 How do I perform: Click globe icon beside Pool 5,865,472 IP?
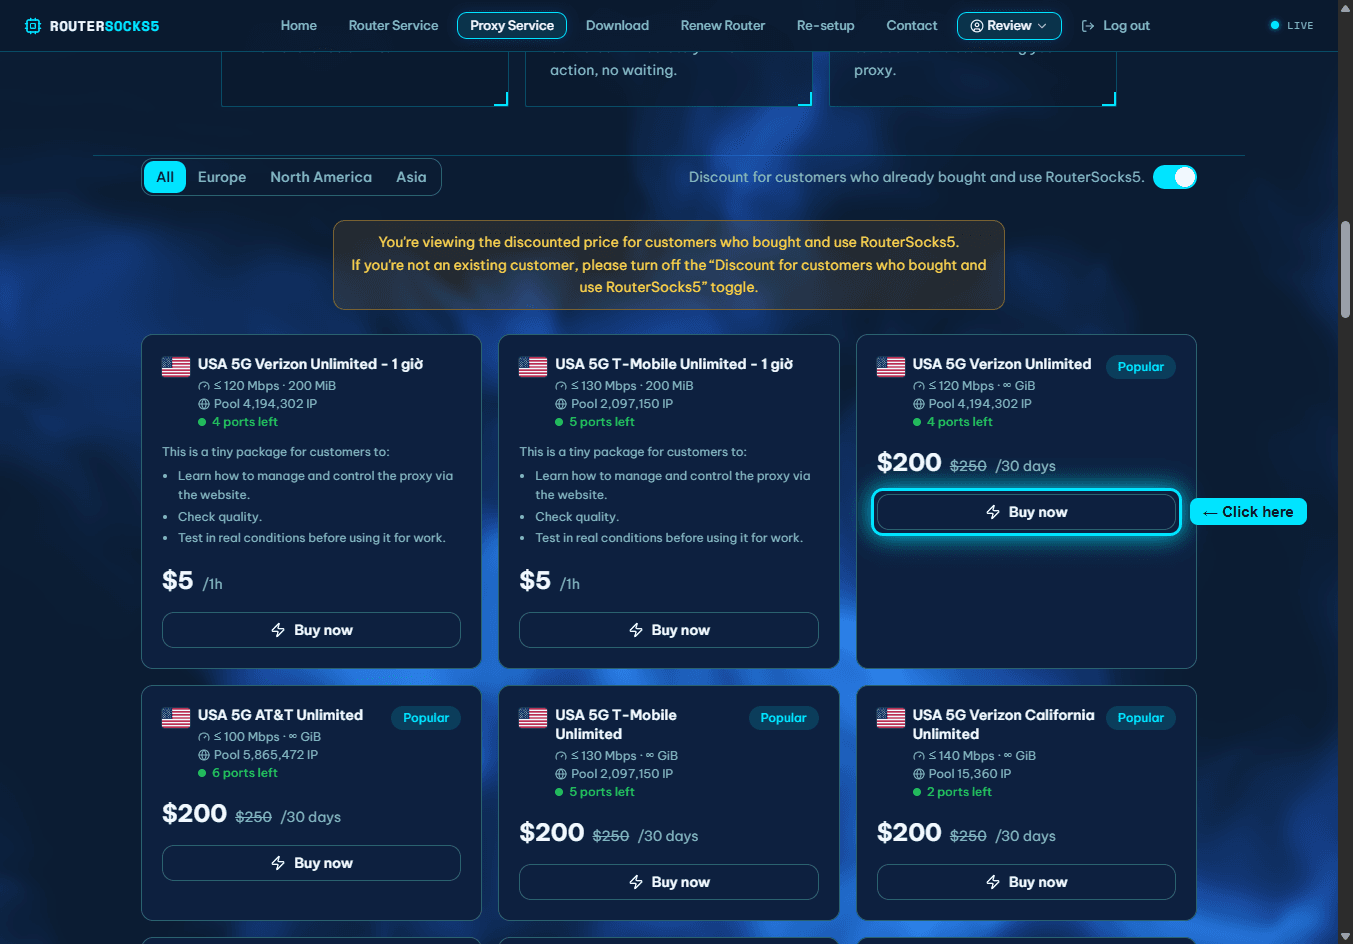point(204,755)
